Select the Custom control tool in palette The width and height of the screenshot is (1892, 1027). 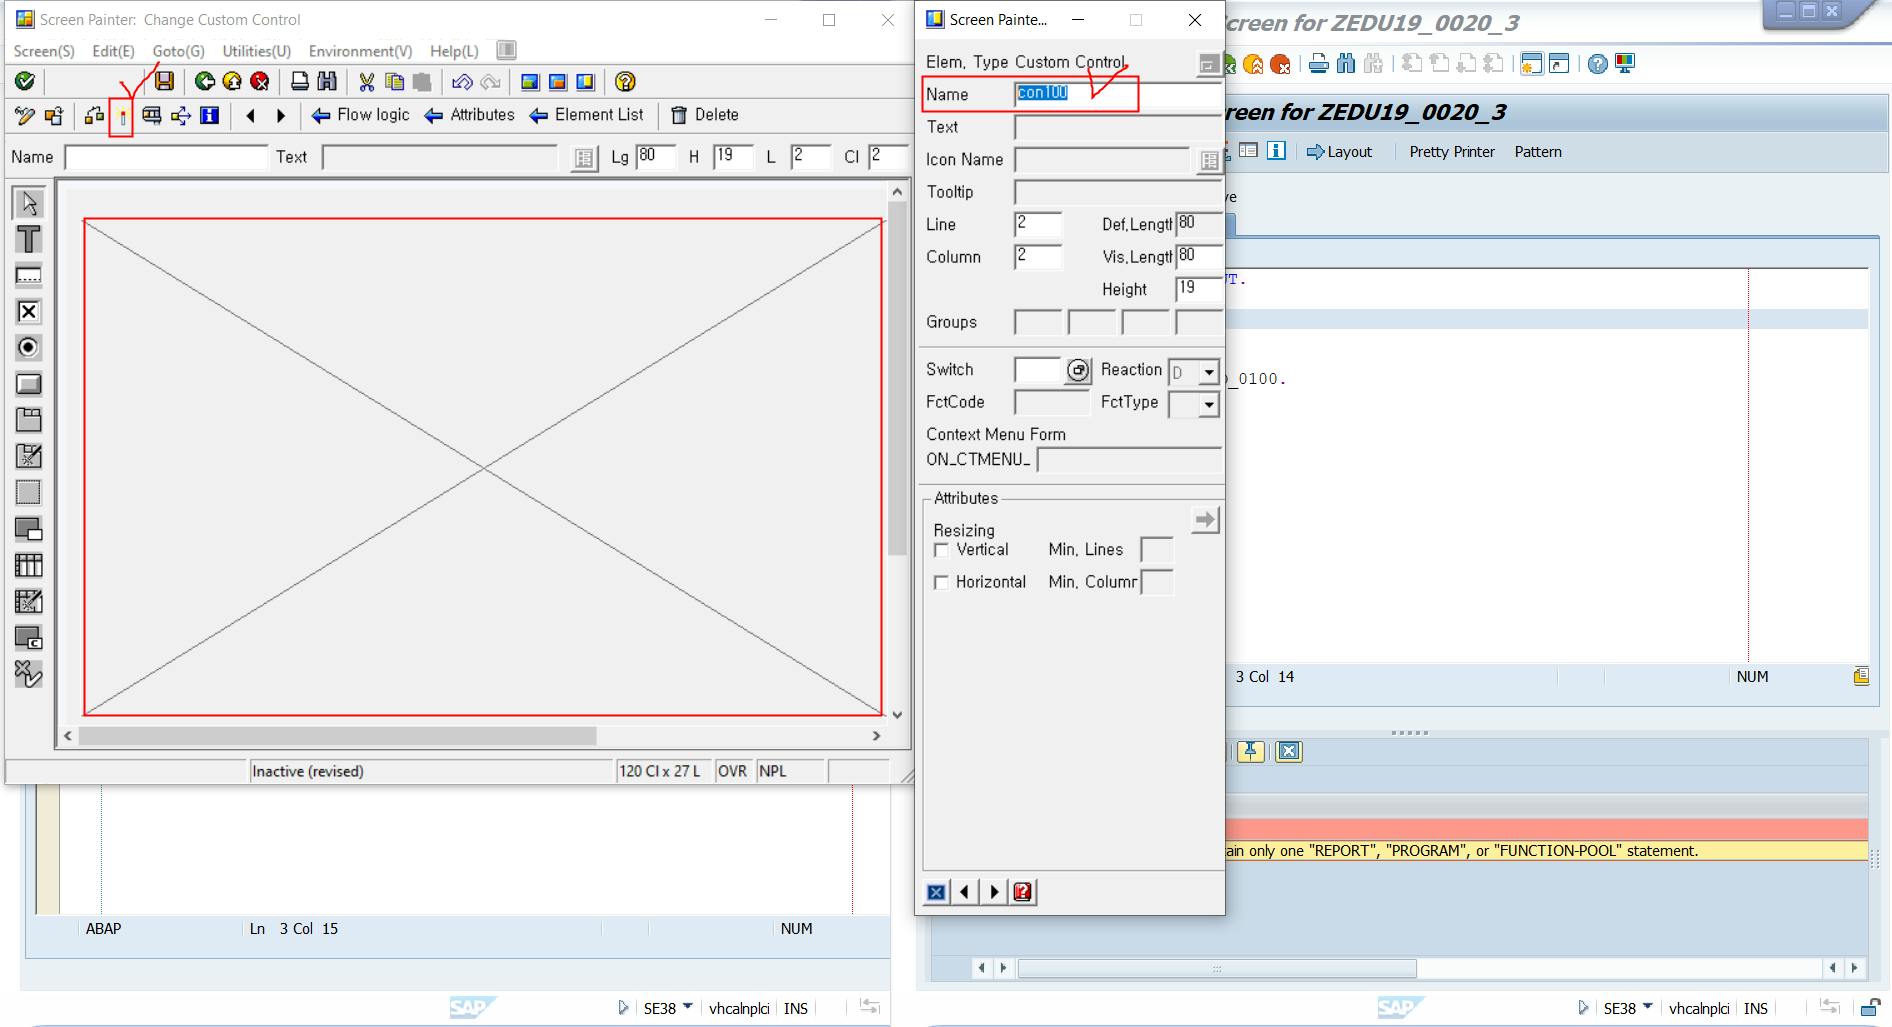29,638
